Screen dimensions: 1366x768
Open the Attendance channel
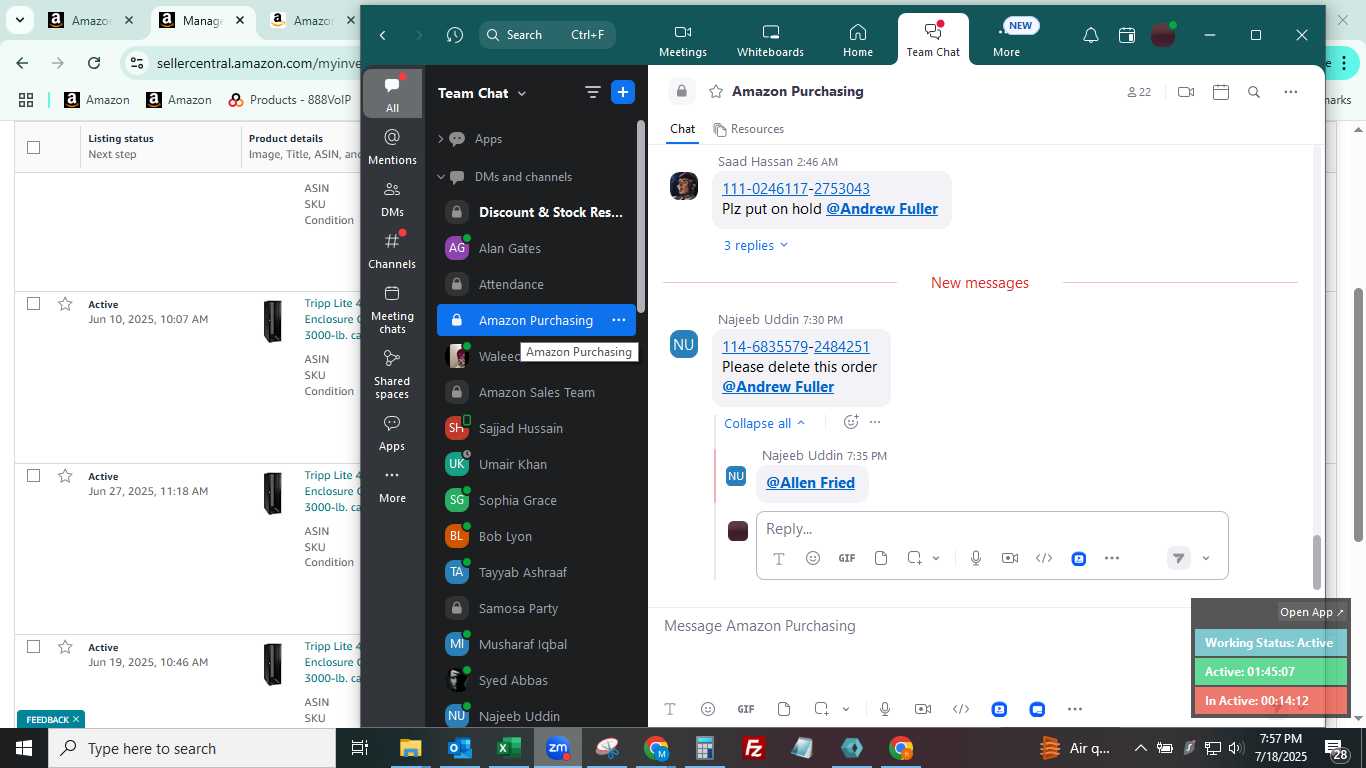pyautogui.click(x=536, y=284)
